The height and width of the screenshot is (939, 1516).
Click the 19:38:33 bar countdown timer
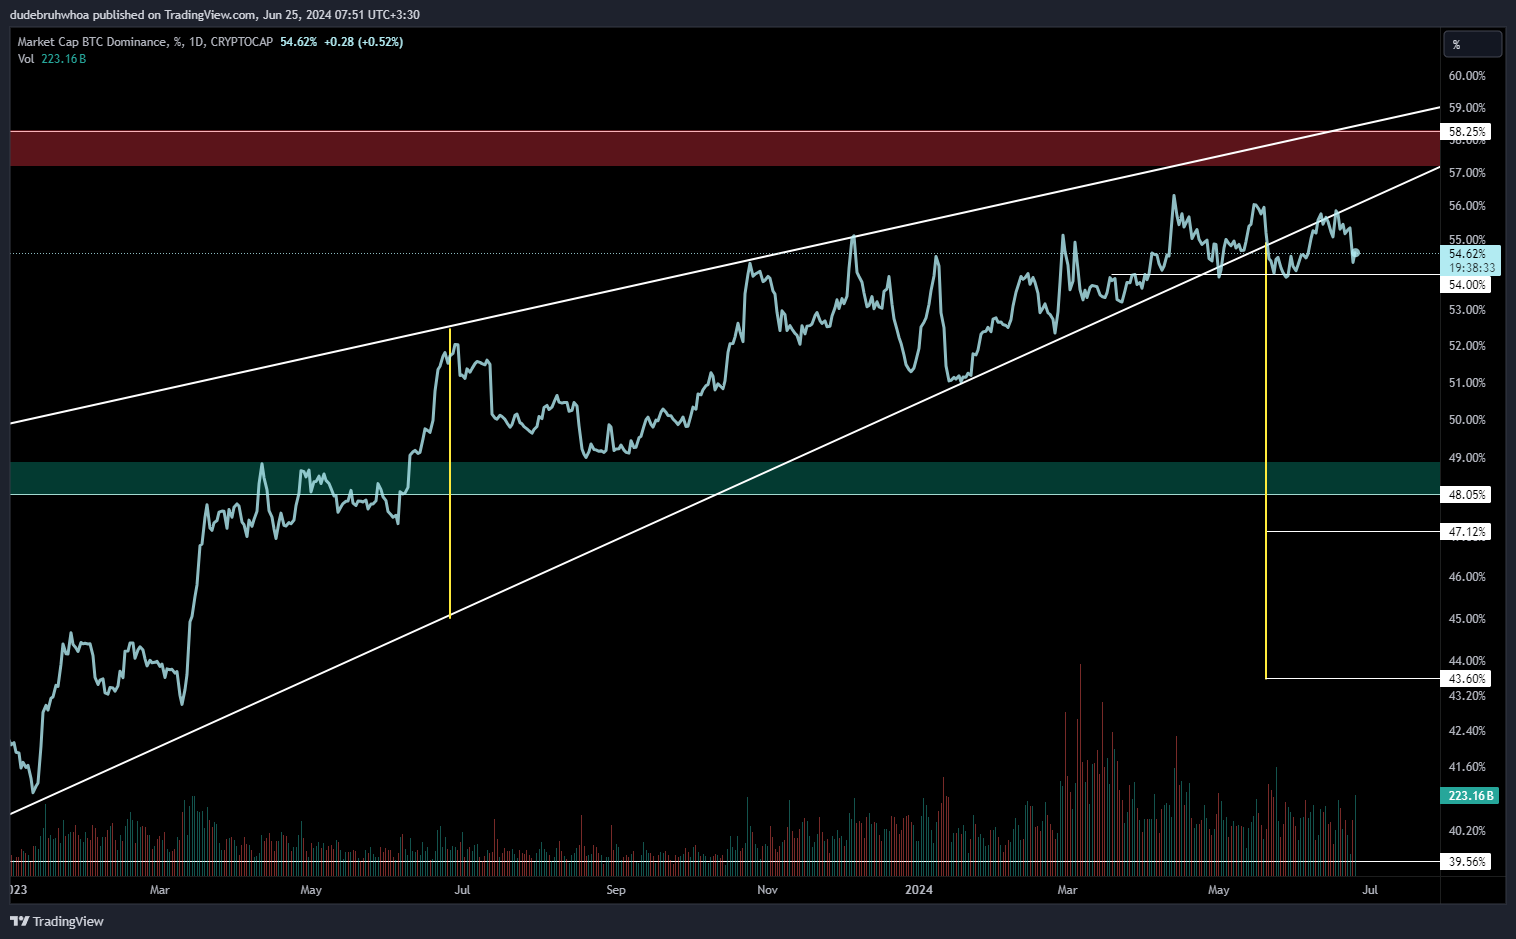1472,268
